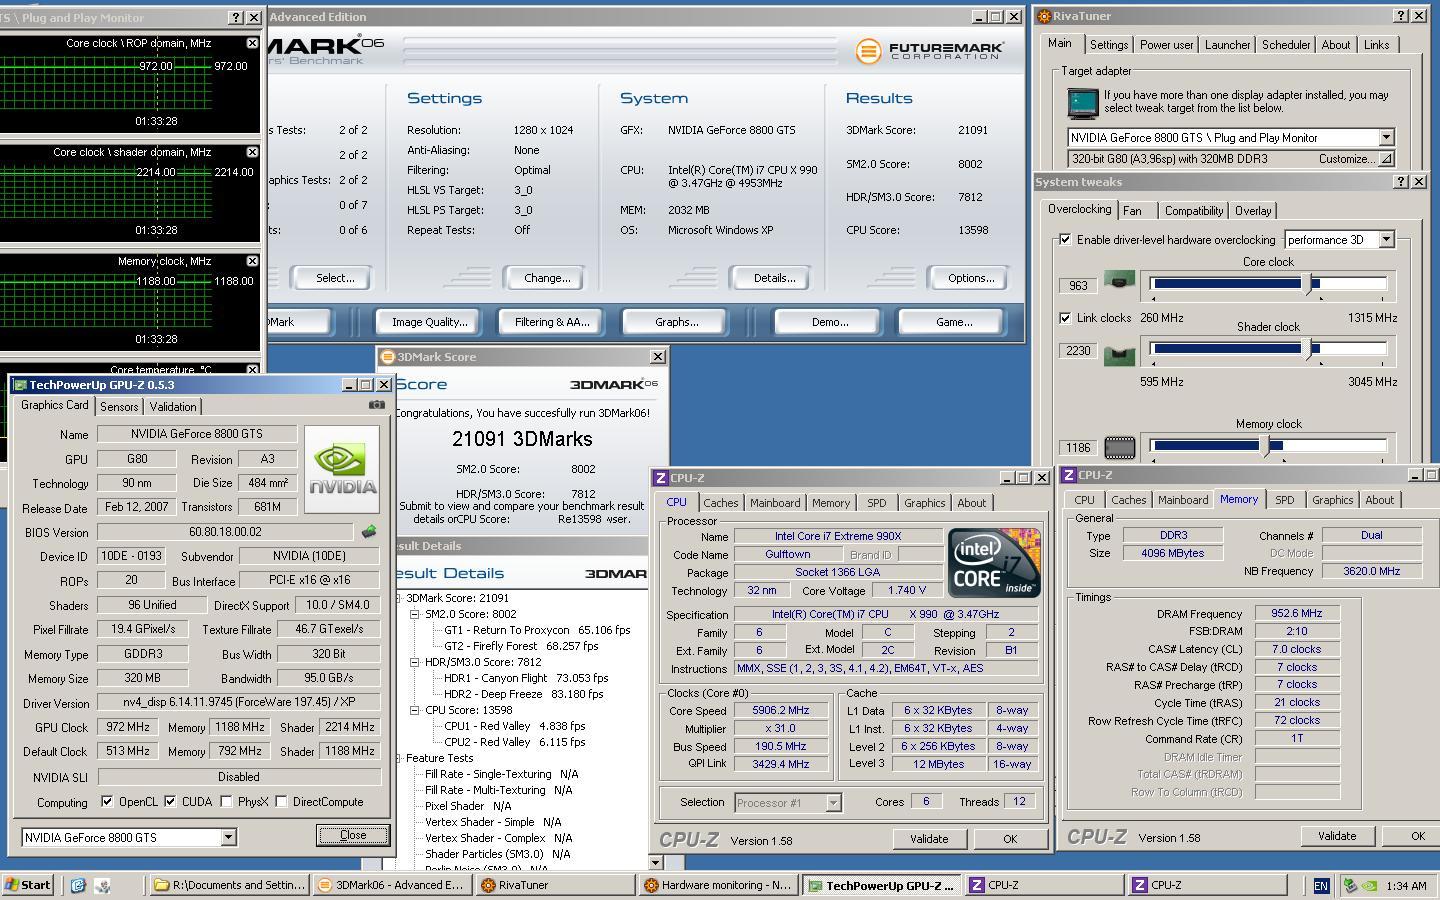Click the RivaTuner title bar help button

click(x=1401, y=16)
